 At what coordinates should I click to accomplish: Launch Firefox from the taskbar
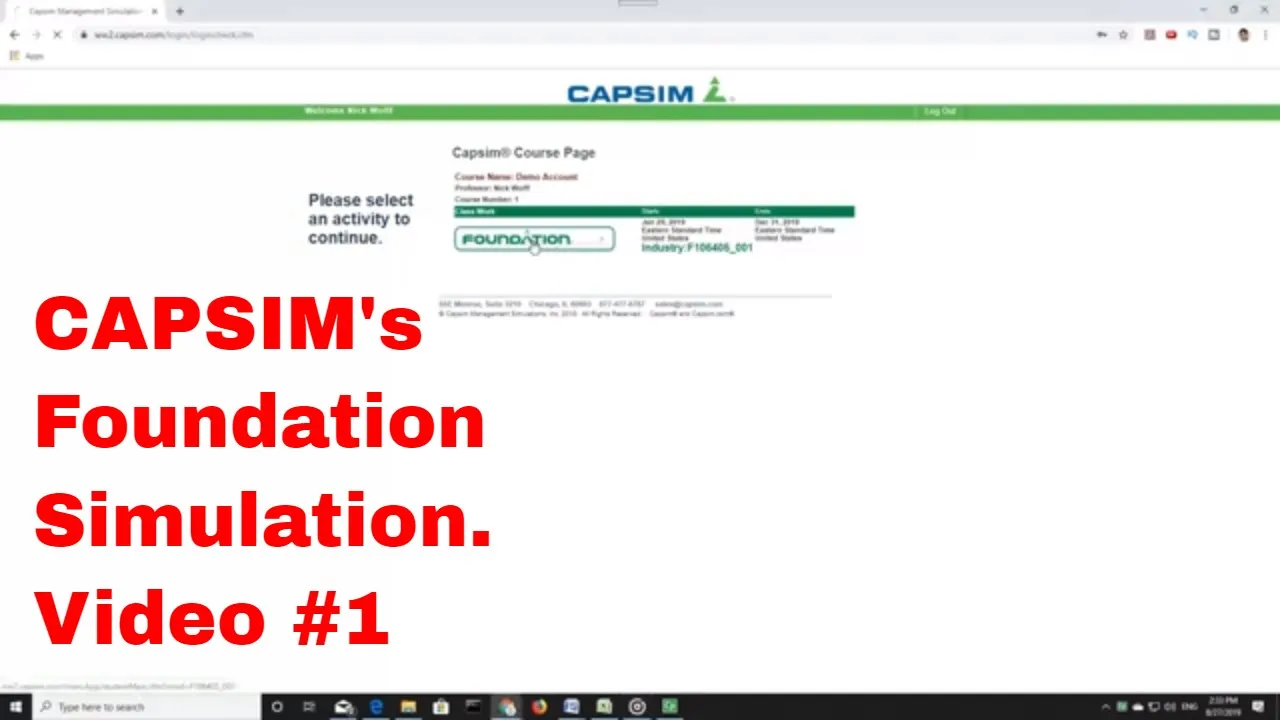click(539, 707)
